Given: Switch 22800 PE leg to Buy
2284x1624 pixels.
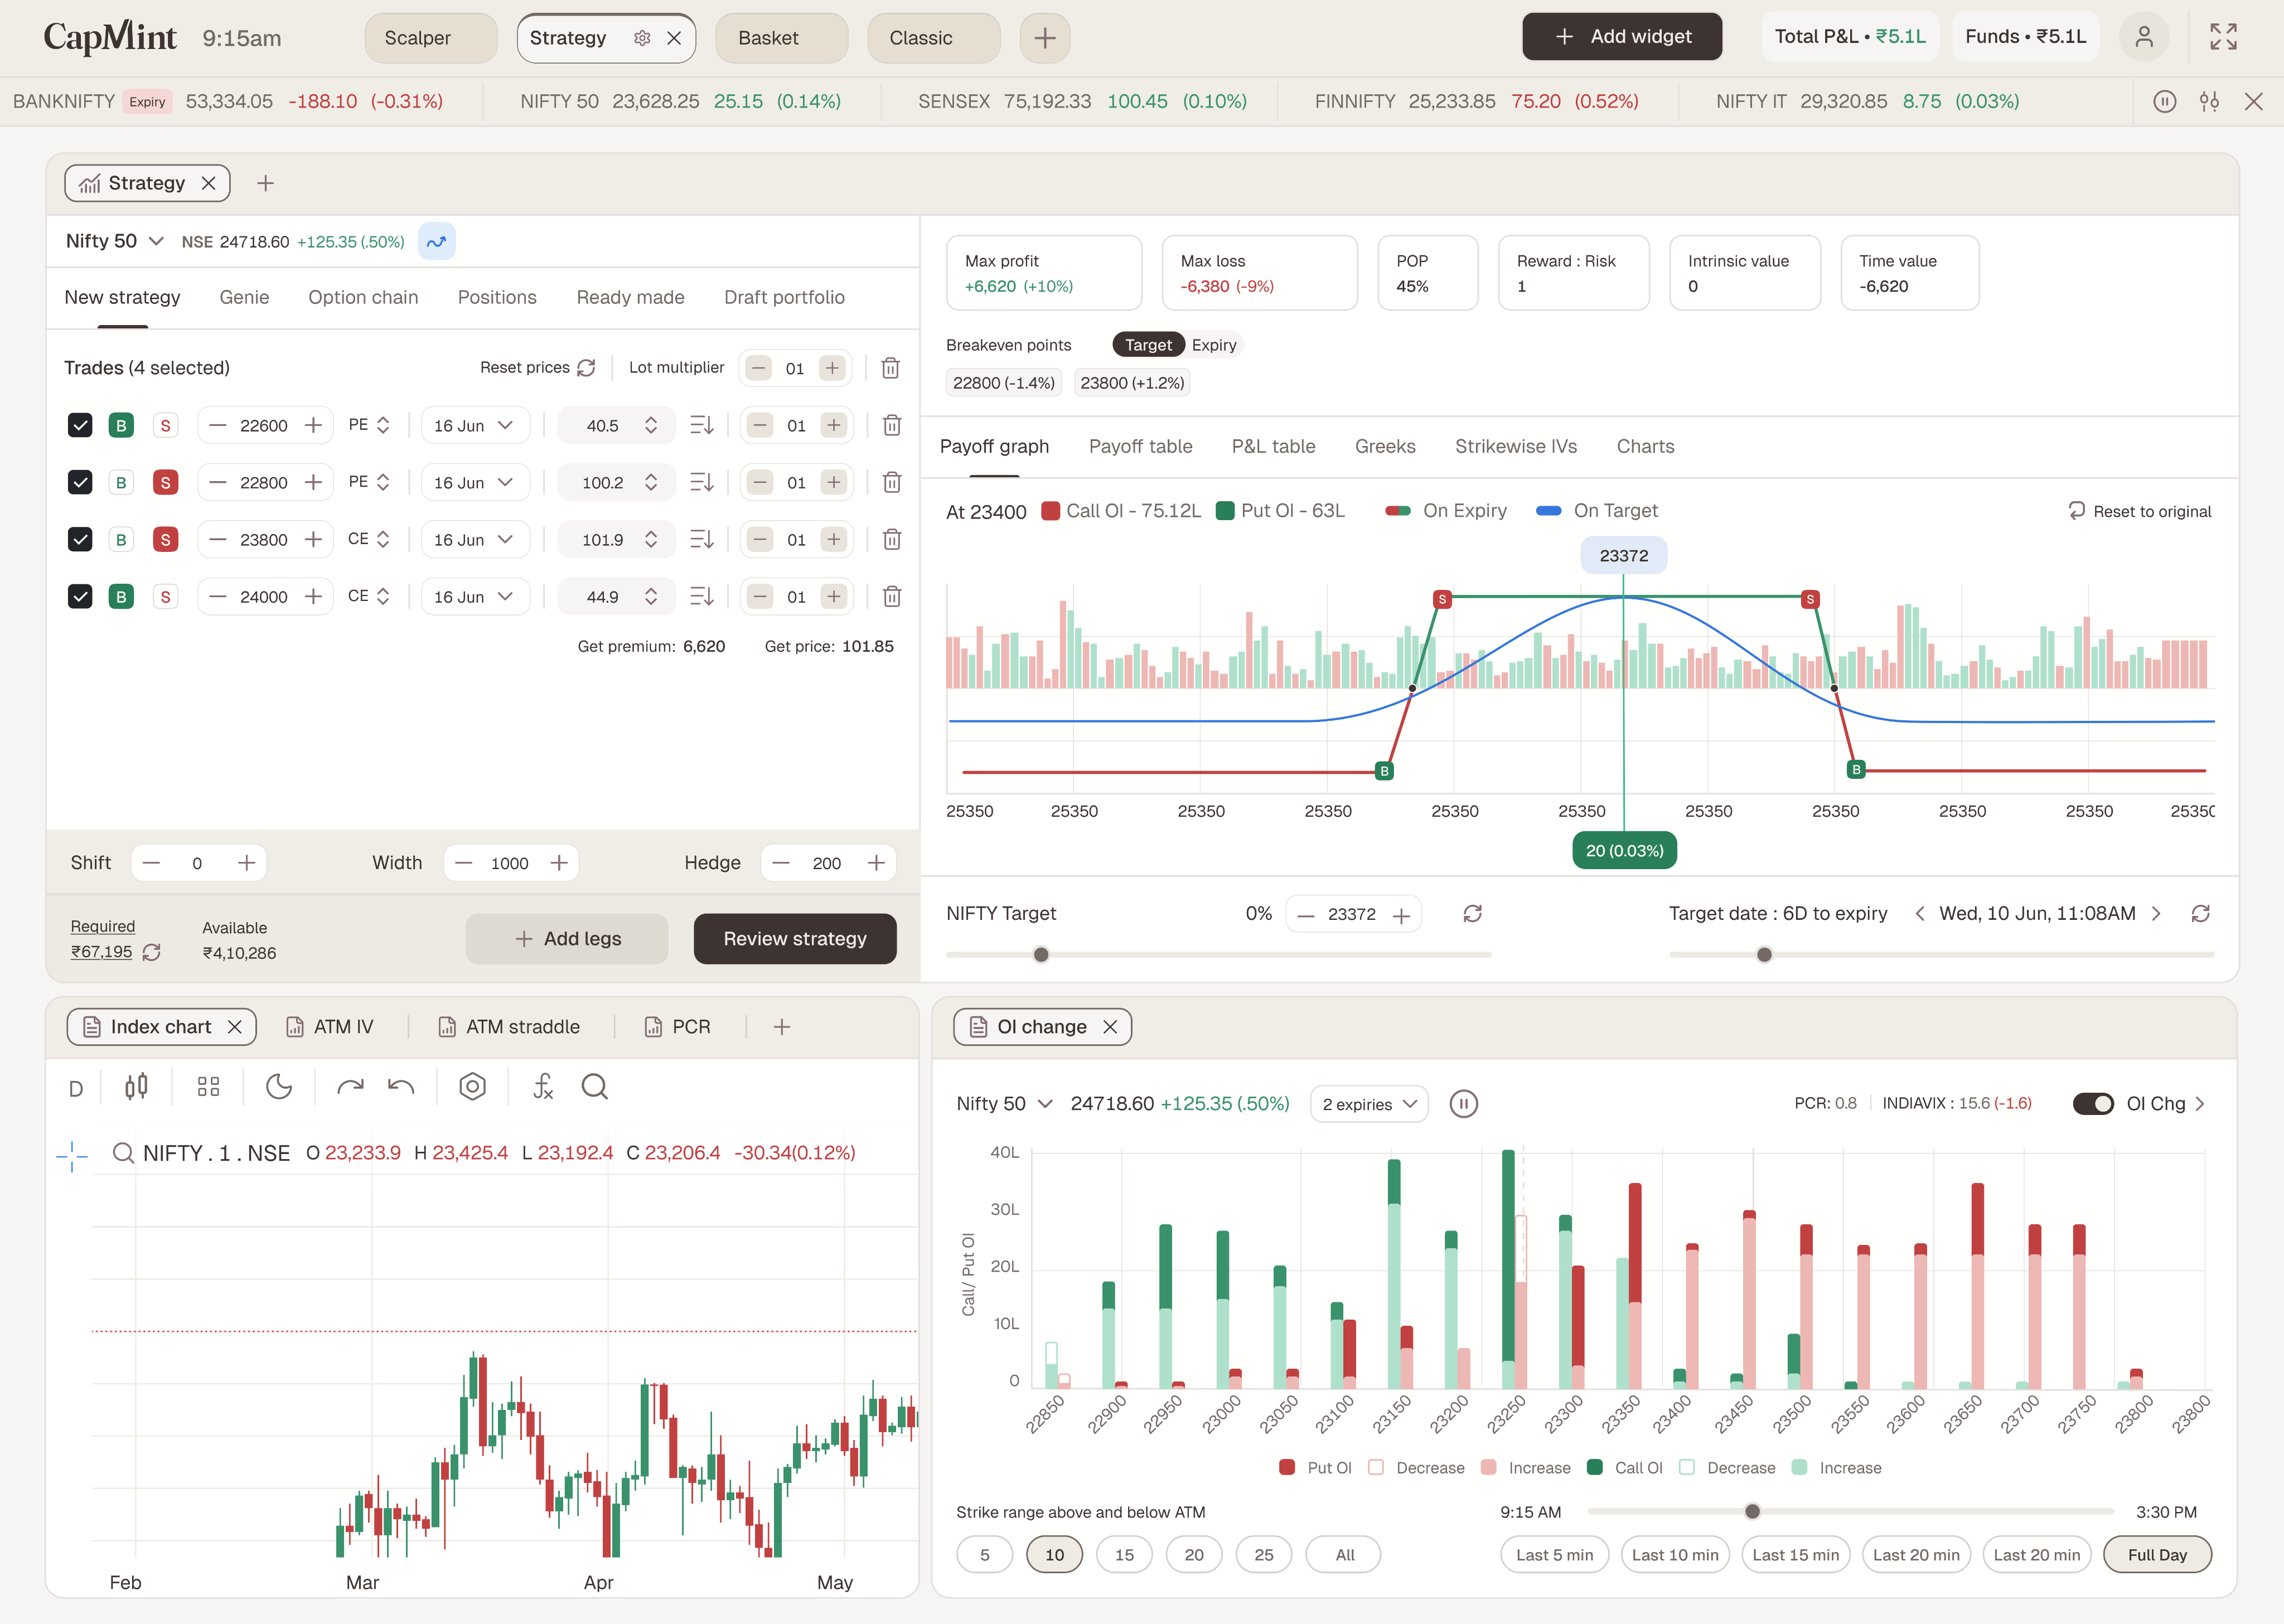Looking at the screenshot, I should (x=121, y=482).
